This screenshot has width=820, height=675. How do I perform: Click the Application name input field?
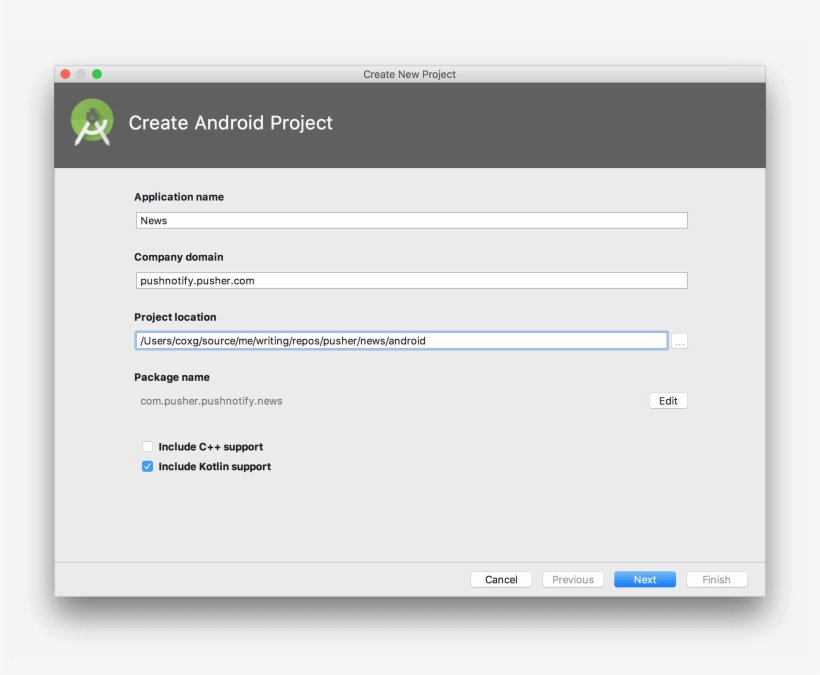coord(410,220)
